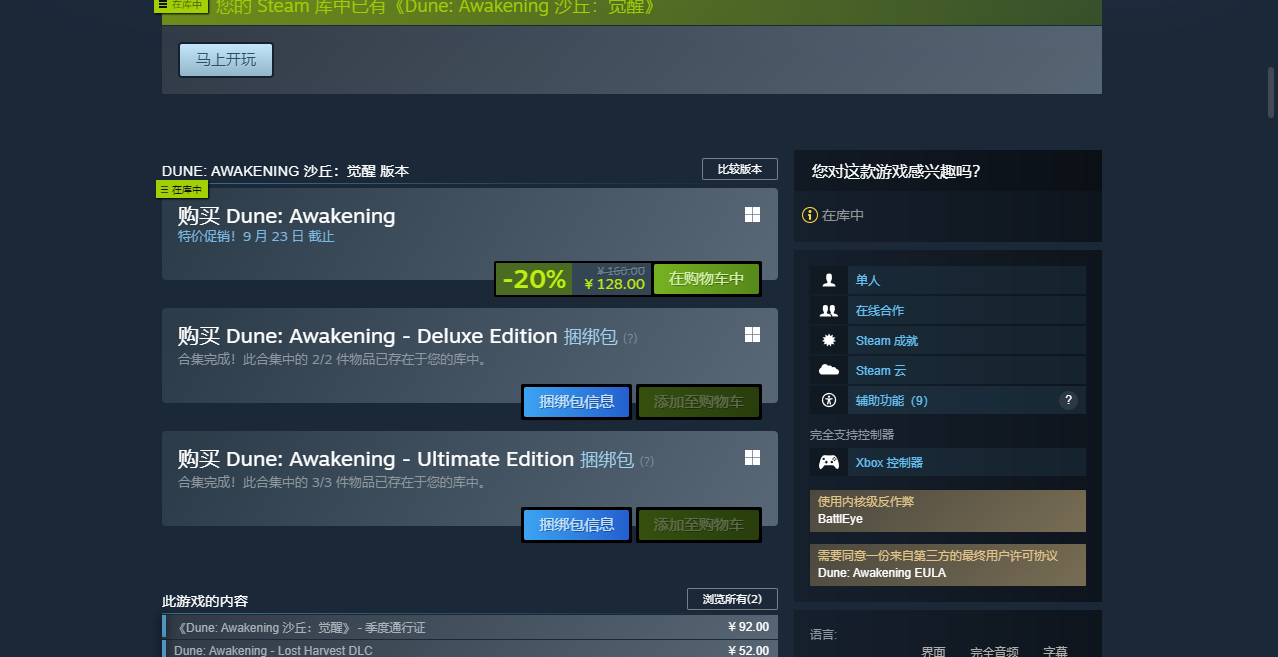The image size is (1278, 657).
Task: Click the online co-op two-person icon
Action: click(x=828, y=310)
